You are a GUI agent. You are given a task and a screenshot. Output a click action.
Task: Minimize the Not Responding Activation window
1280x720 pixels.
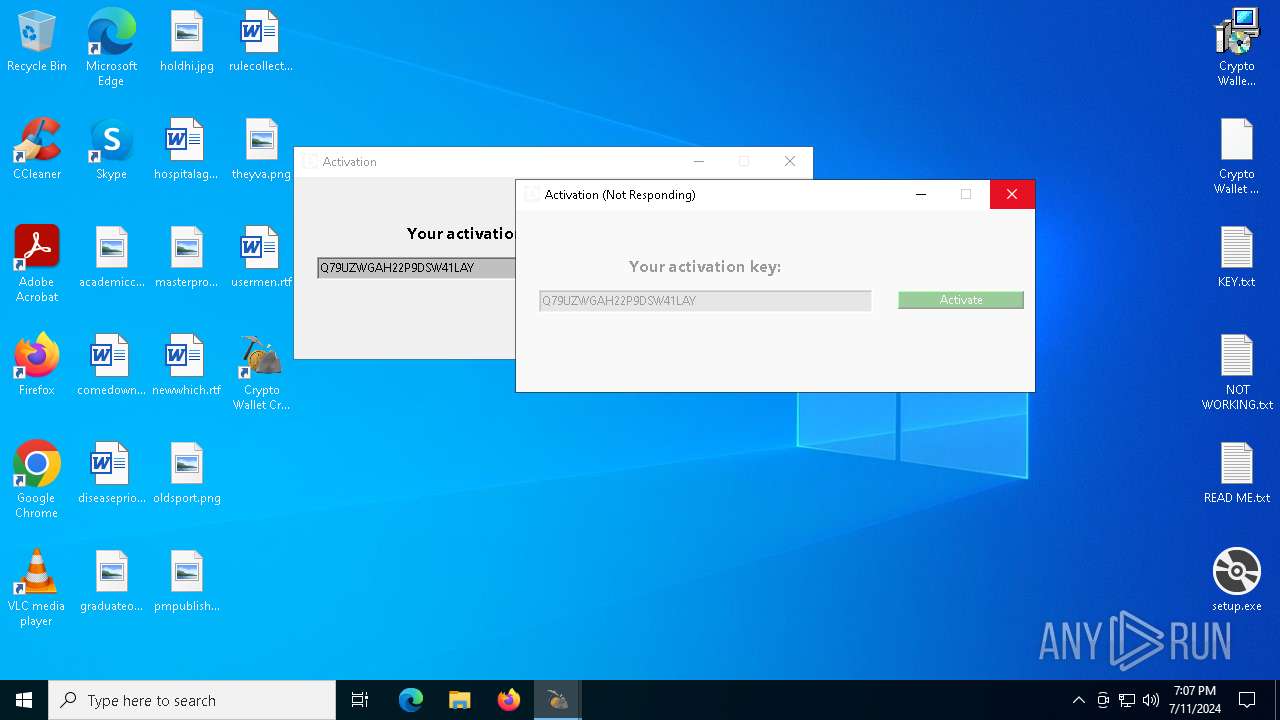921,195
